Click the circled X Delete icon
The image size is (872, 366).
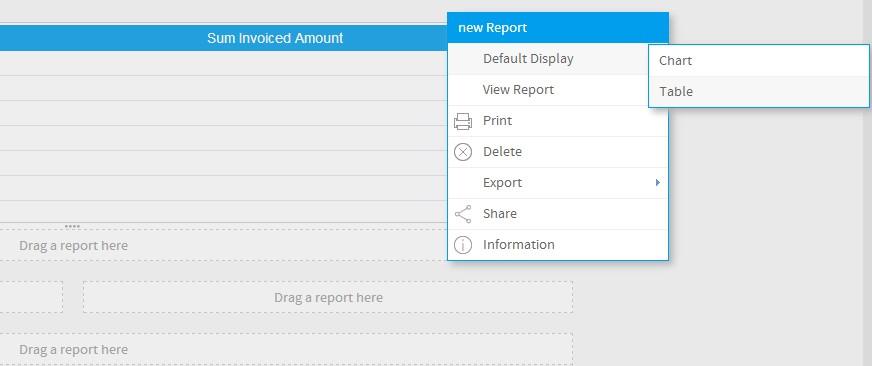coord(463,152)
